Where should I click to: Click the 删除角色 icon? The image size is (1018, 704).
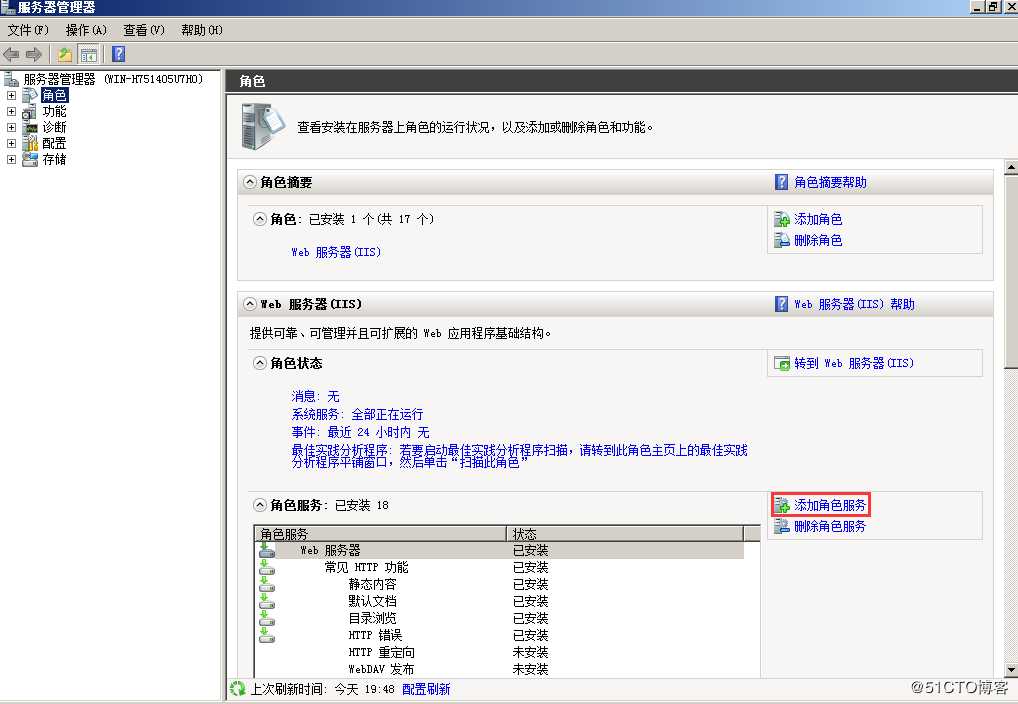[782, 240]
